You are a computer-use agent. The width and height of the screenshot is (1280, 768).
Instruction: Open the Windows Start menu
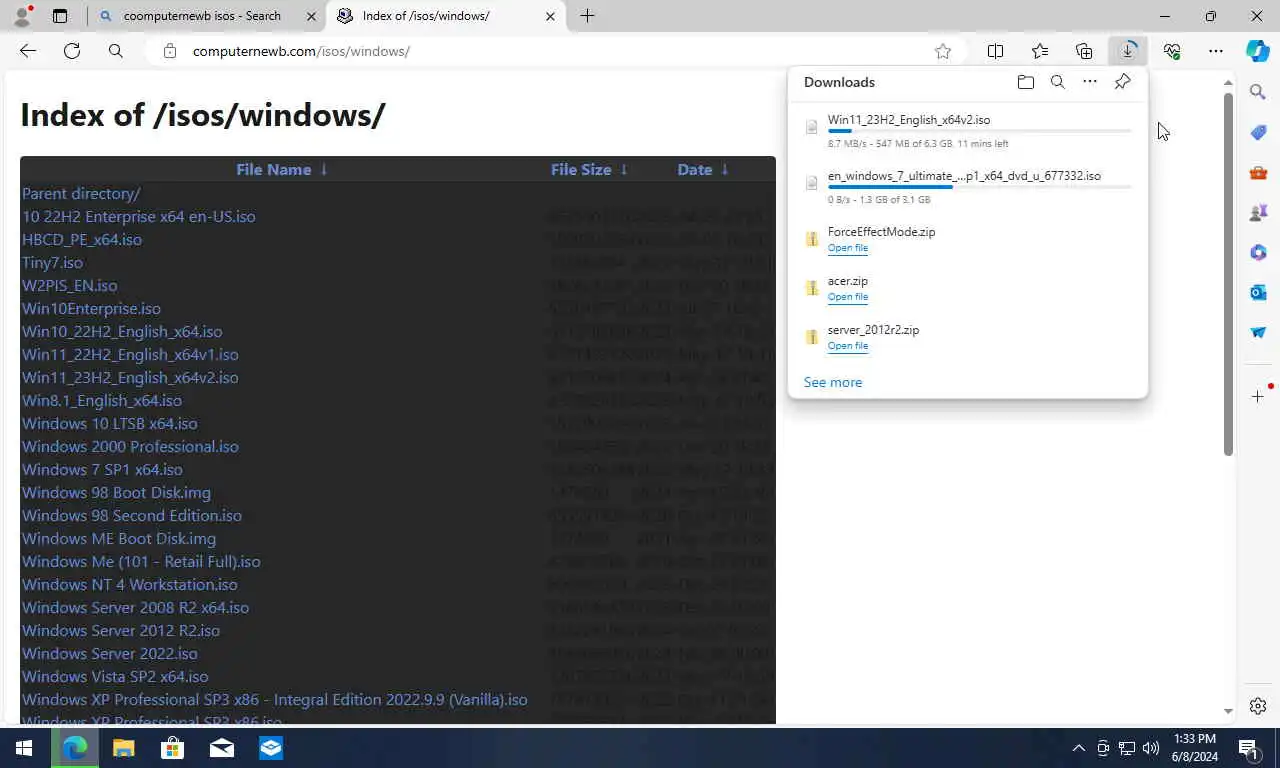[24, 748]
